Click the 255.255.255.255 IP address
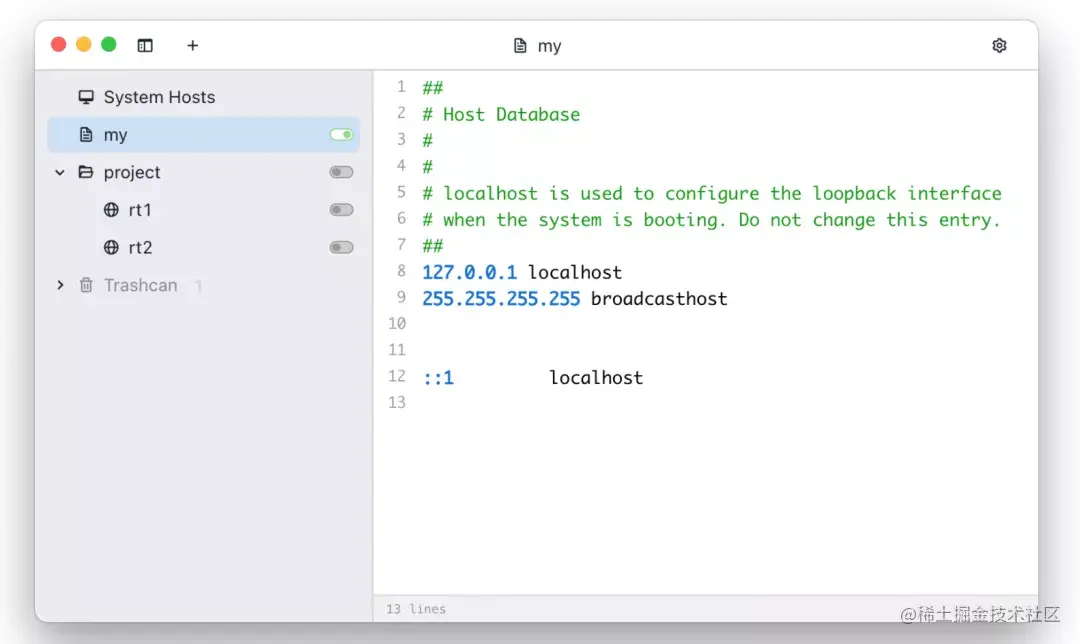1080x644 pixels. coord(501,298)
